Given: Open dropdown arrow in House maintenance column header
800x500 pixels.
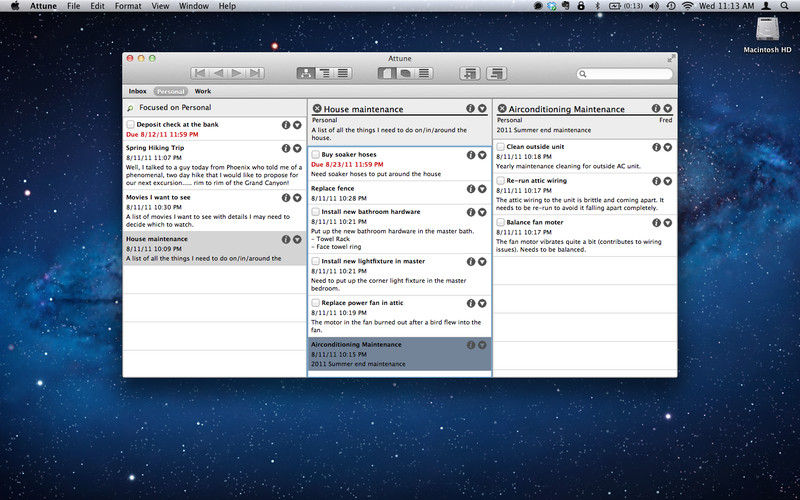Looking at the screenshot, I should click(x=482, y=108).
